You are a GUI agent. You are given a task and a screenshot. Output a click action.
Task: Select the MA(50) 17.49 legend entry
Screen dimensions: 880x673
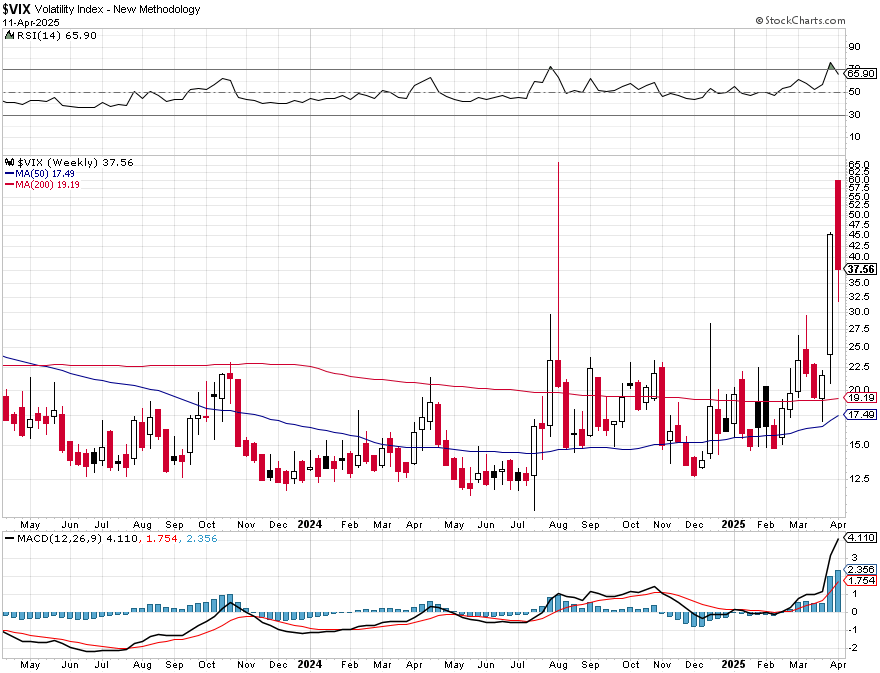click(x=40, y=174)
